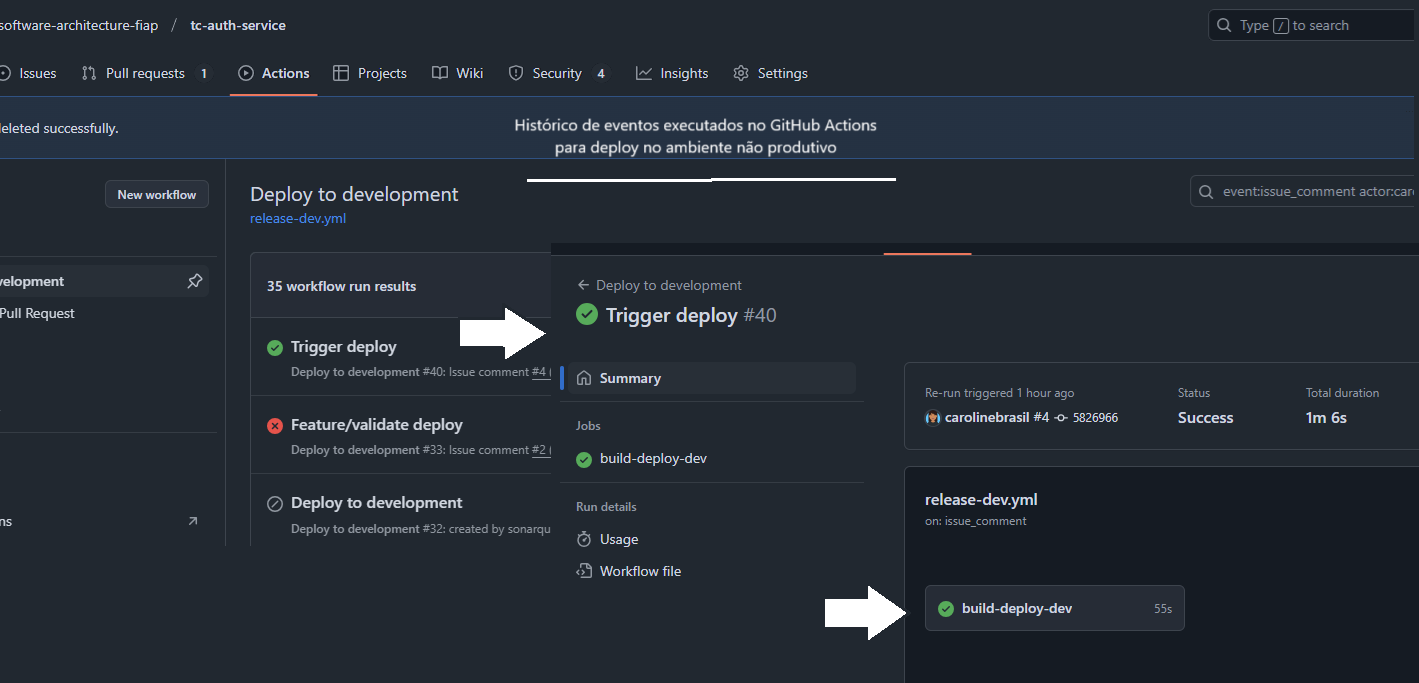This screenshot has height=683, width=1419.
Task: Open the Feature/validate deploy run
Action: (377, 425)
